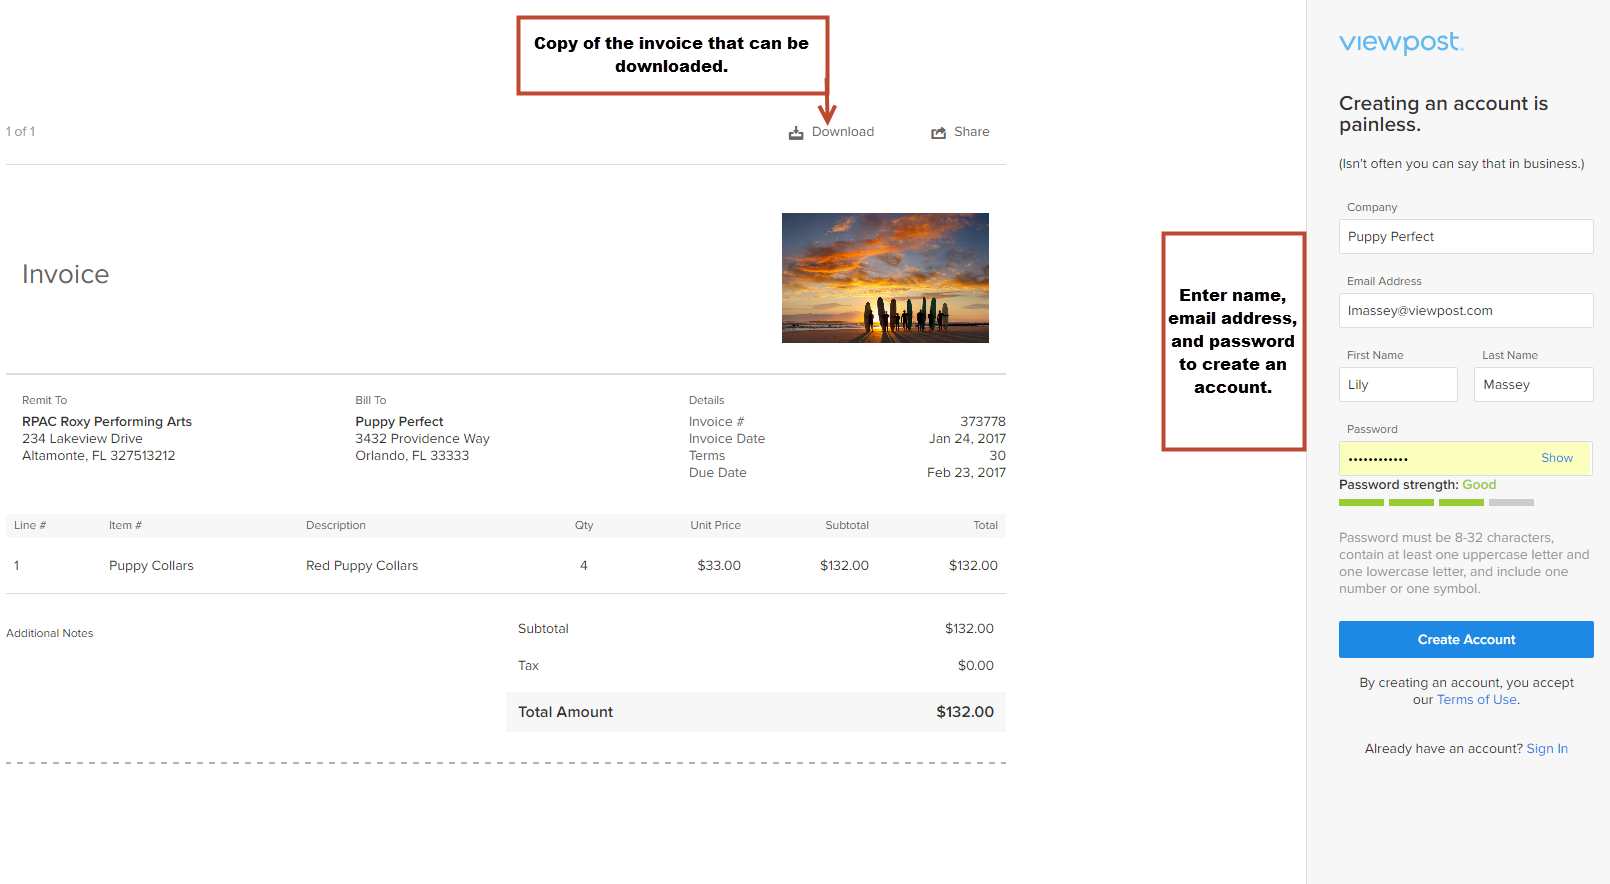
Task: Click the quantity value 4
Action: tap(584, 566)
